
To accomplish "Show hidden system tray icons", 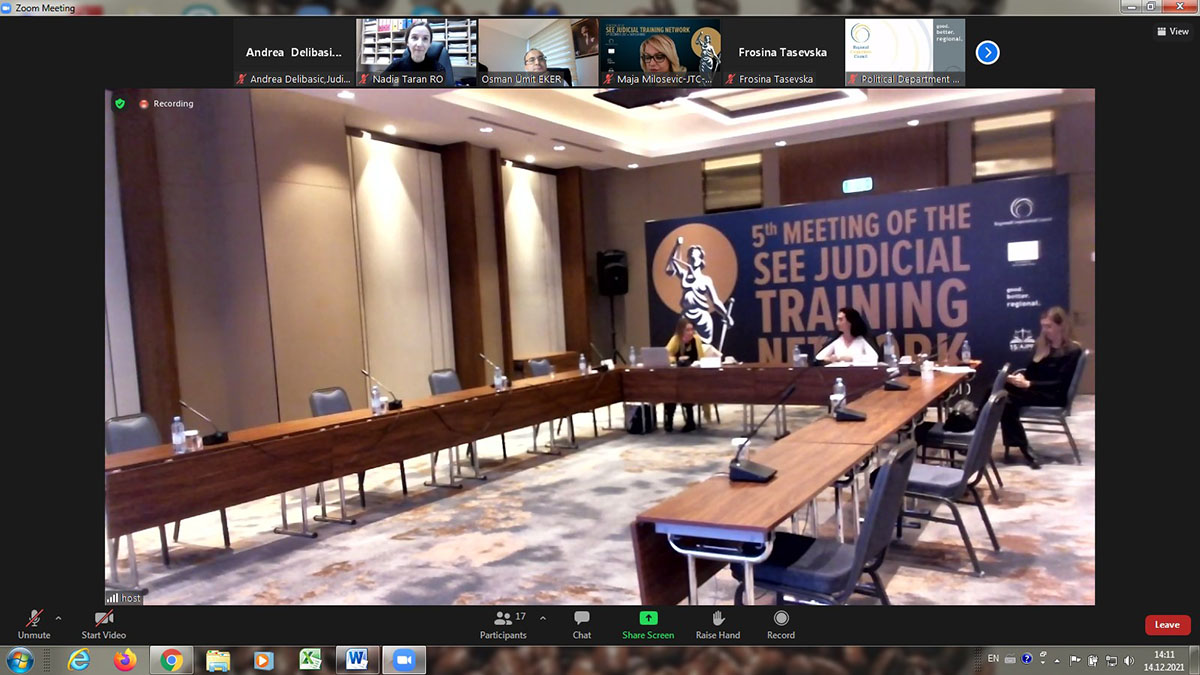I will (1057, 661).
